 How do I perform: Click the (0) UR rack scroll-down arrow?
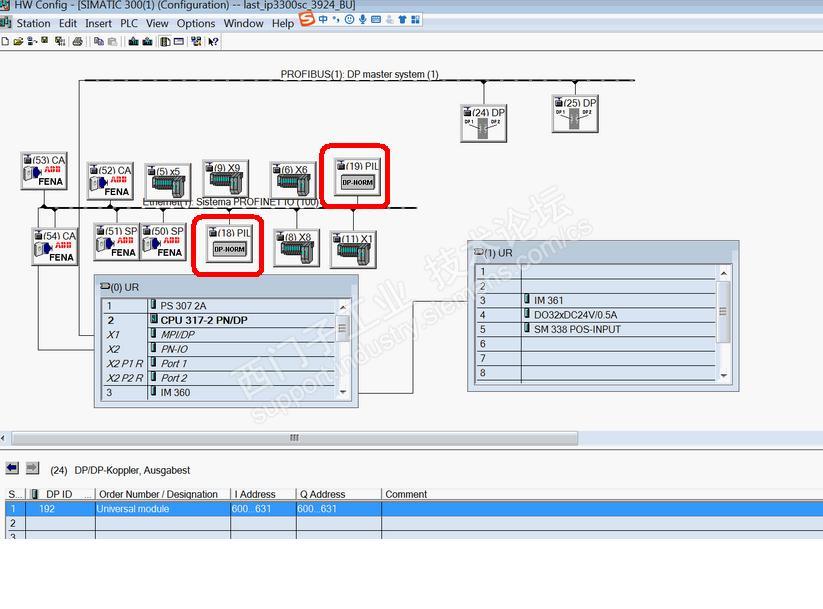(x=343, y=392)
